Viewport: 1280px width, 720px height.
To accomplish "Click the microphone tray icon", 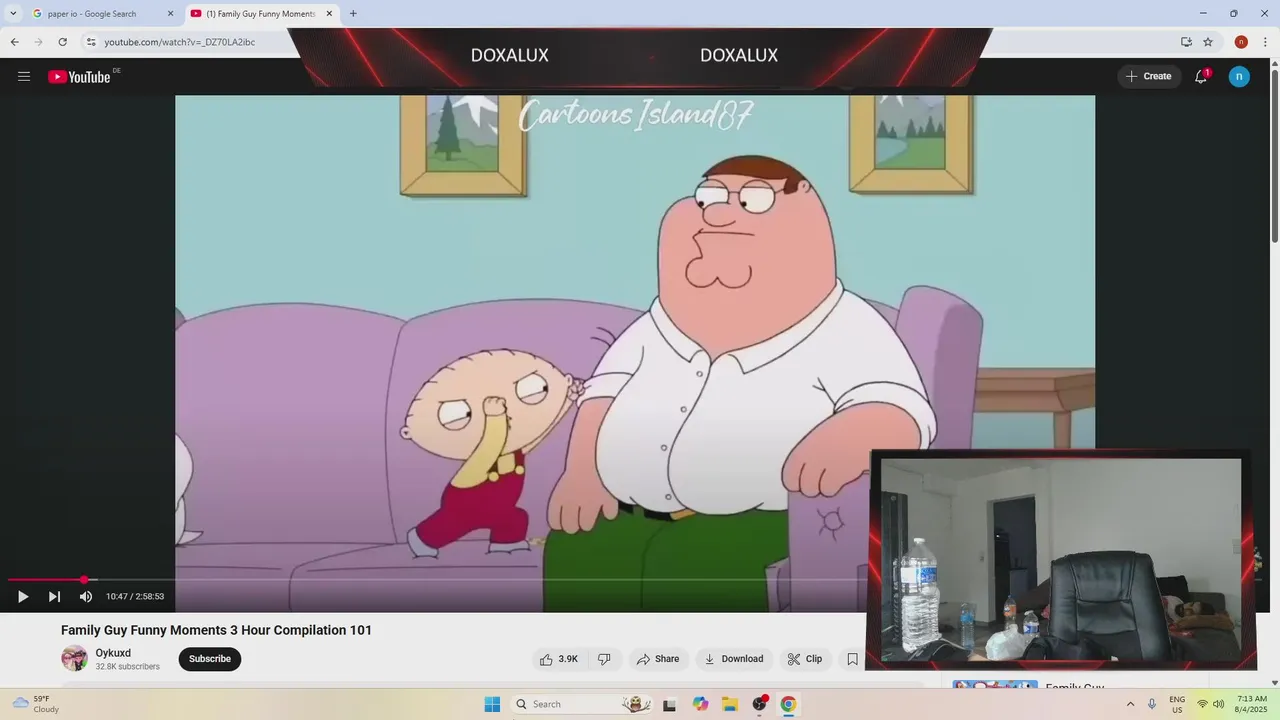I will point(1152,704).
